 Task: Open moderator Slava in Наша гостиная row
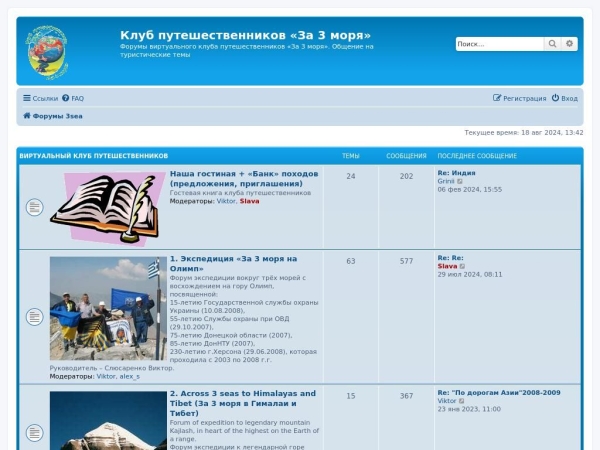(x=249, y=201)
